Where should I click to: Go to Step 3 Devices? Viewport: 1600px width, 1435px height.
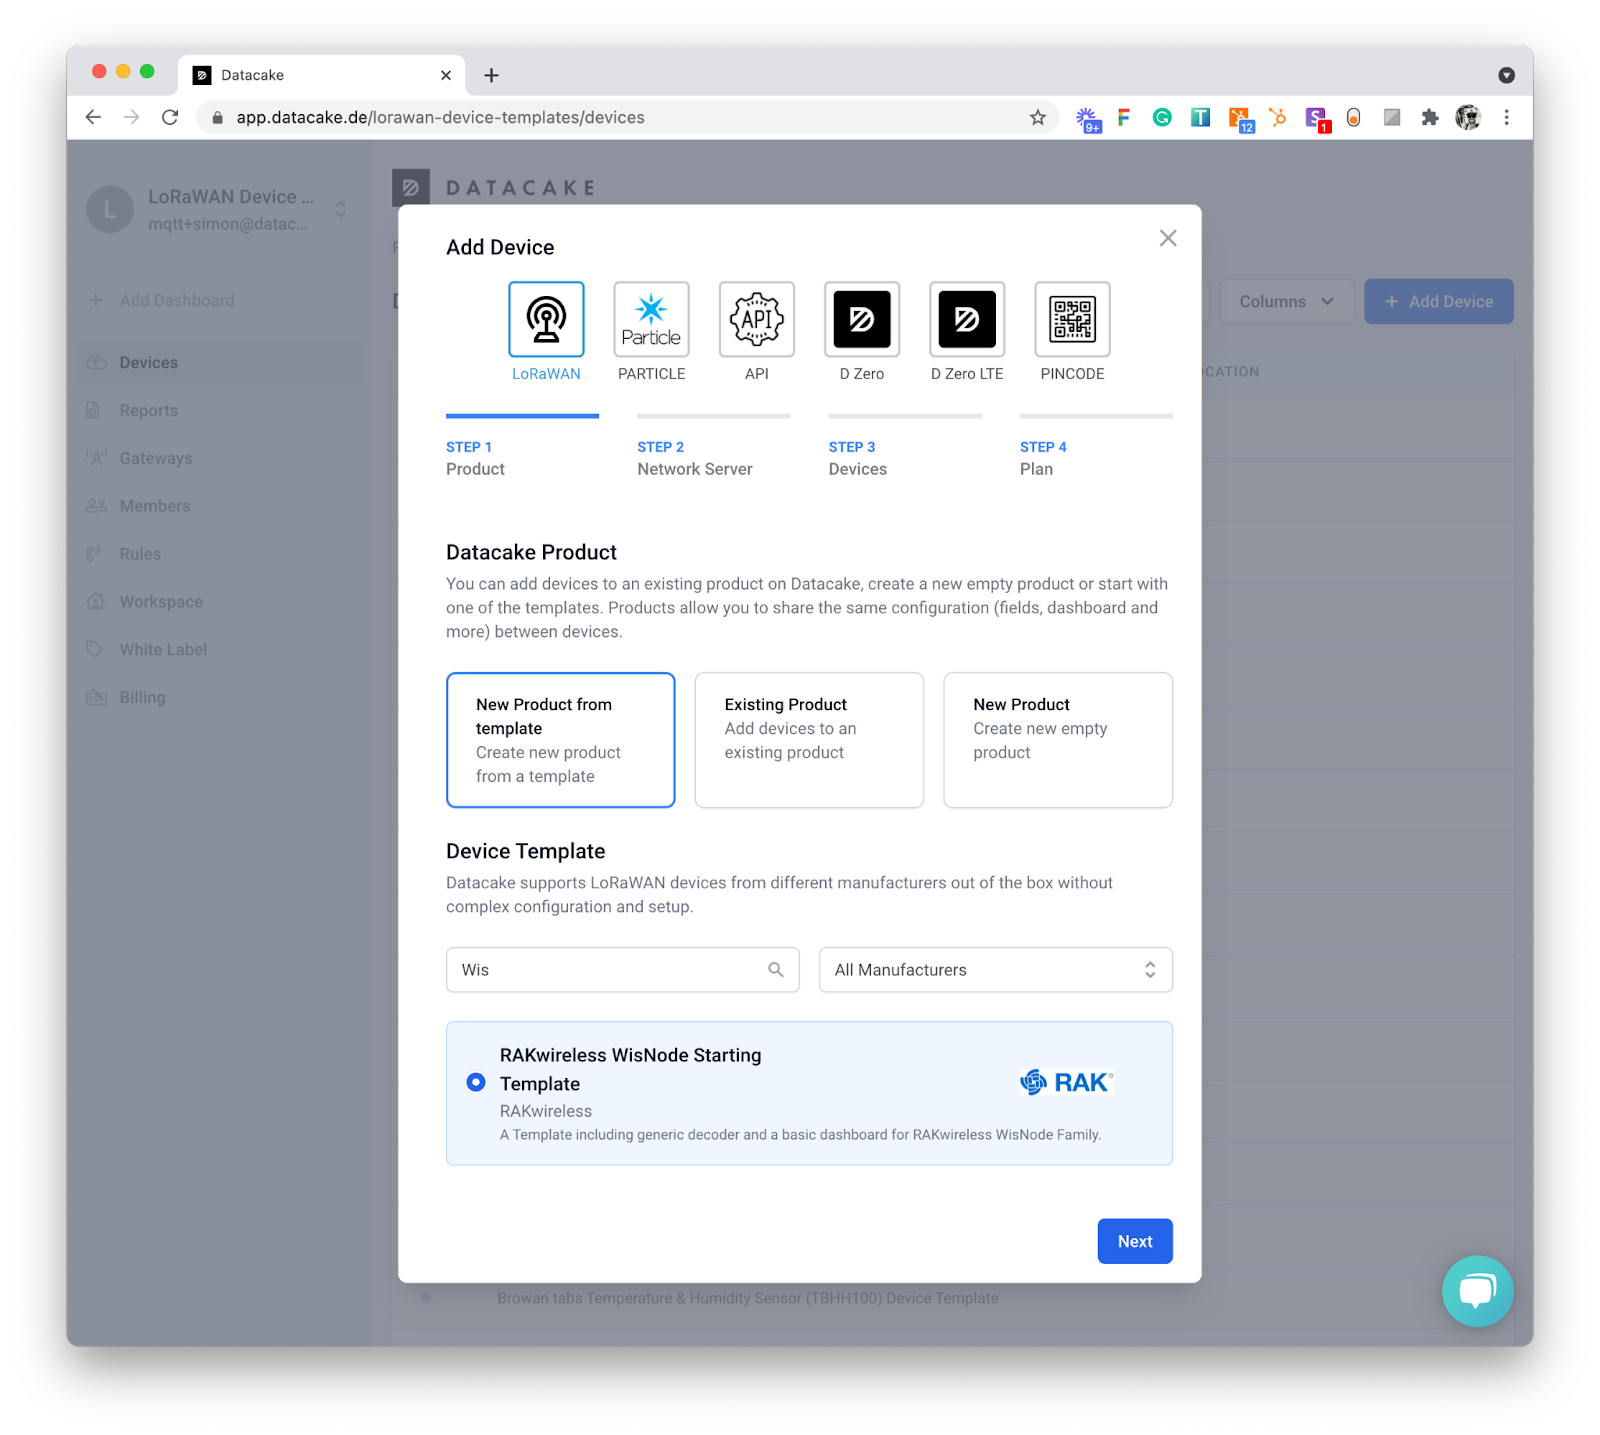coord(905,448)
